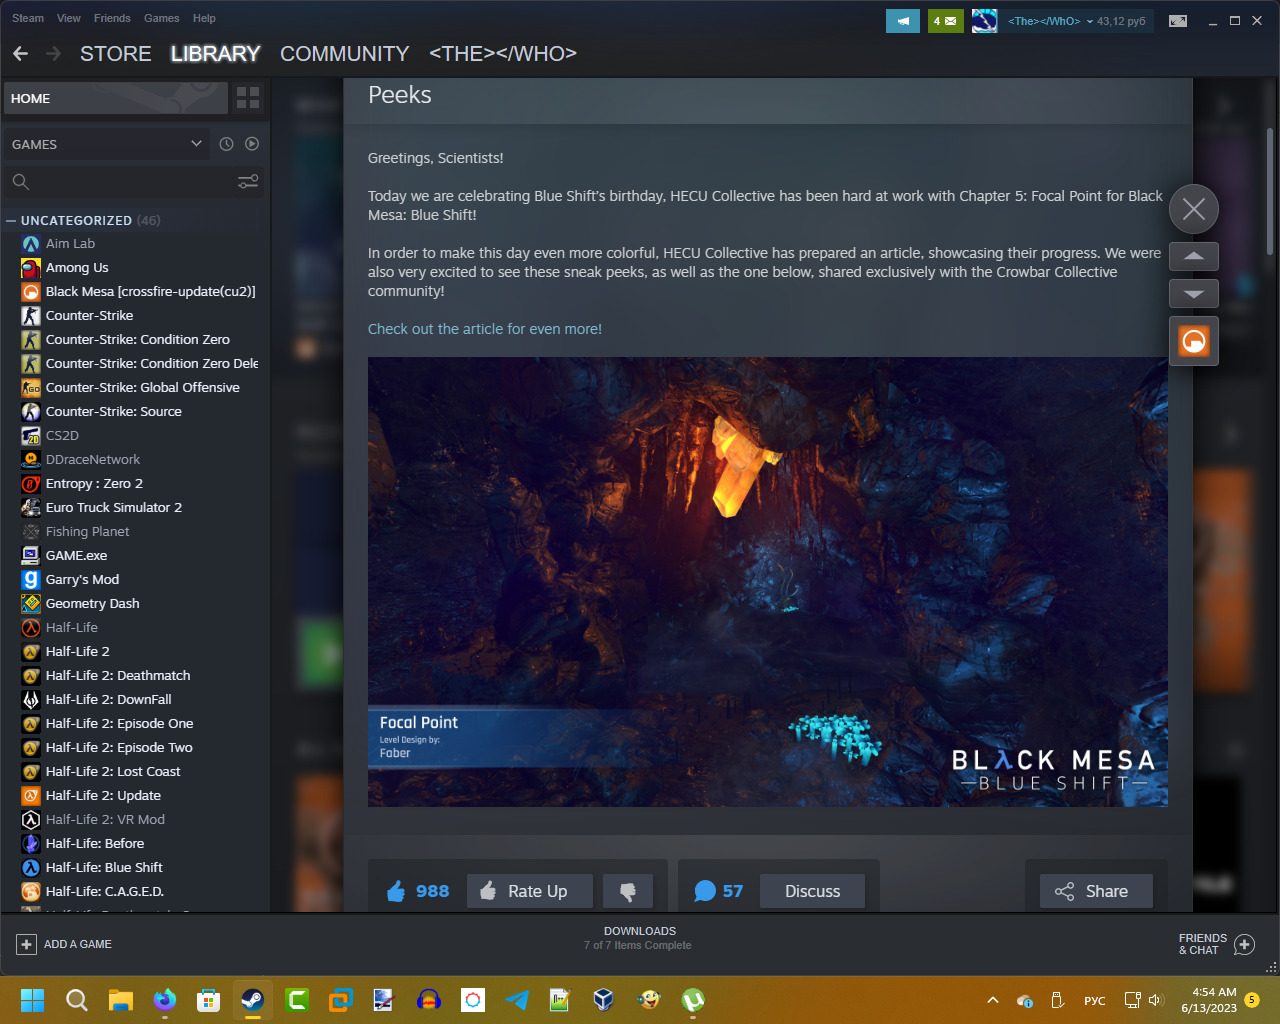
Task: Open Black Mesa game icon in overlay
Action: coord(1194,342)
